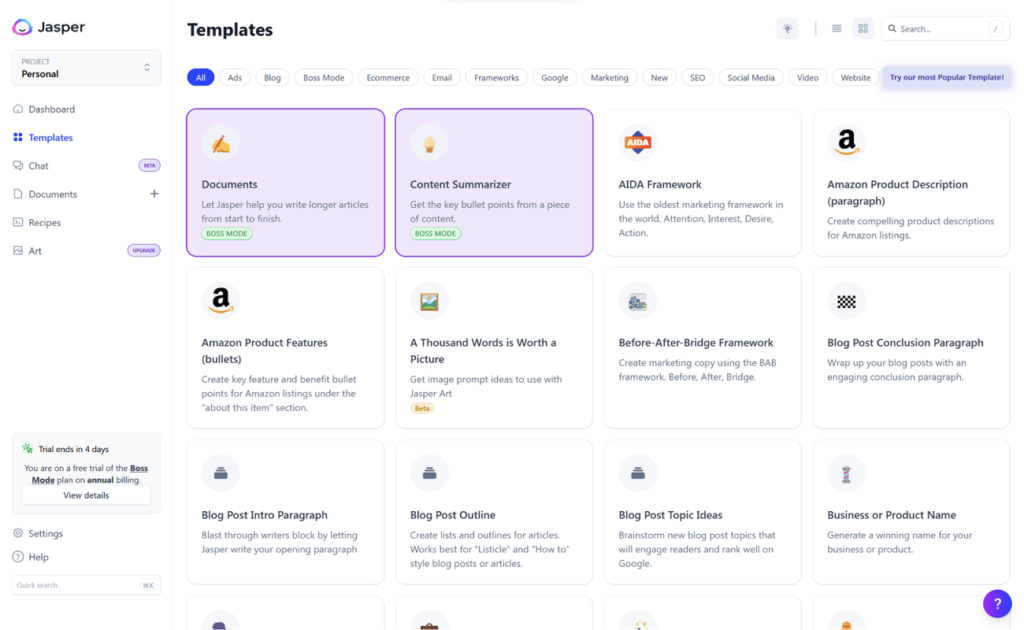Filter templates by Boss Mode
This screenshot has width=1024, height=630.
[323, 77]
